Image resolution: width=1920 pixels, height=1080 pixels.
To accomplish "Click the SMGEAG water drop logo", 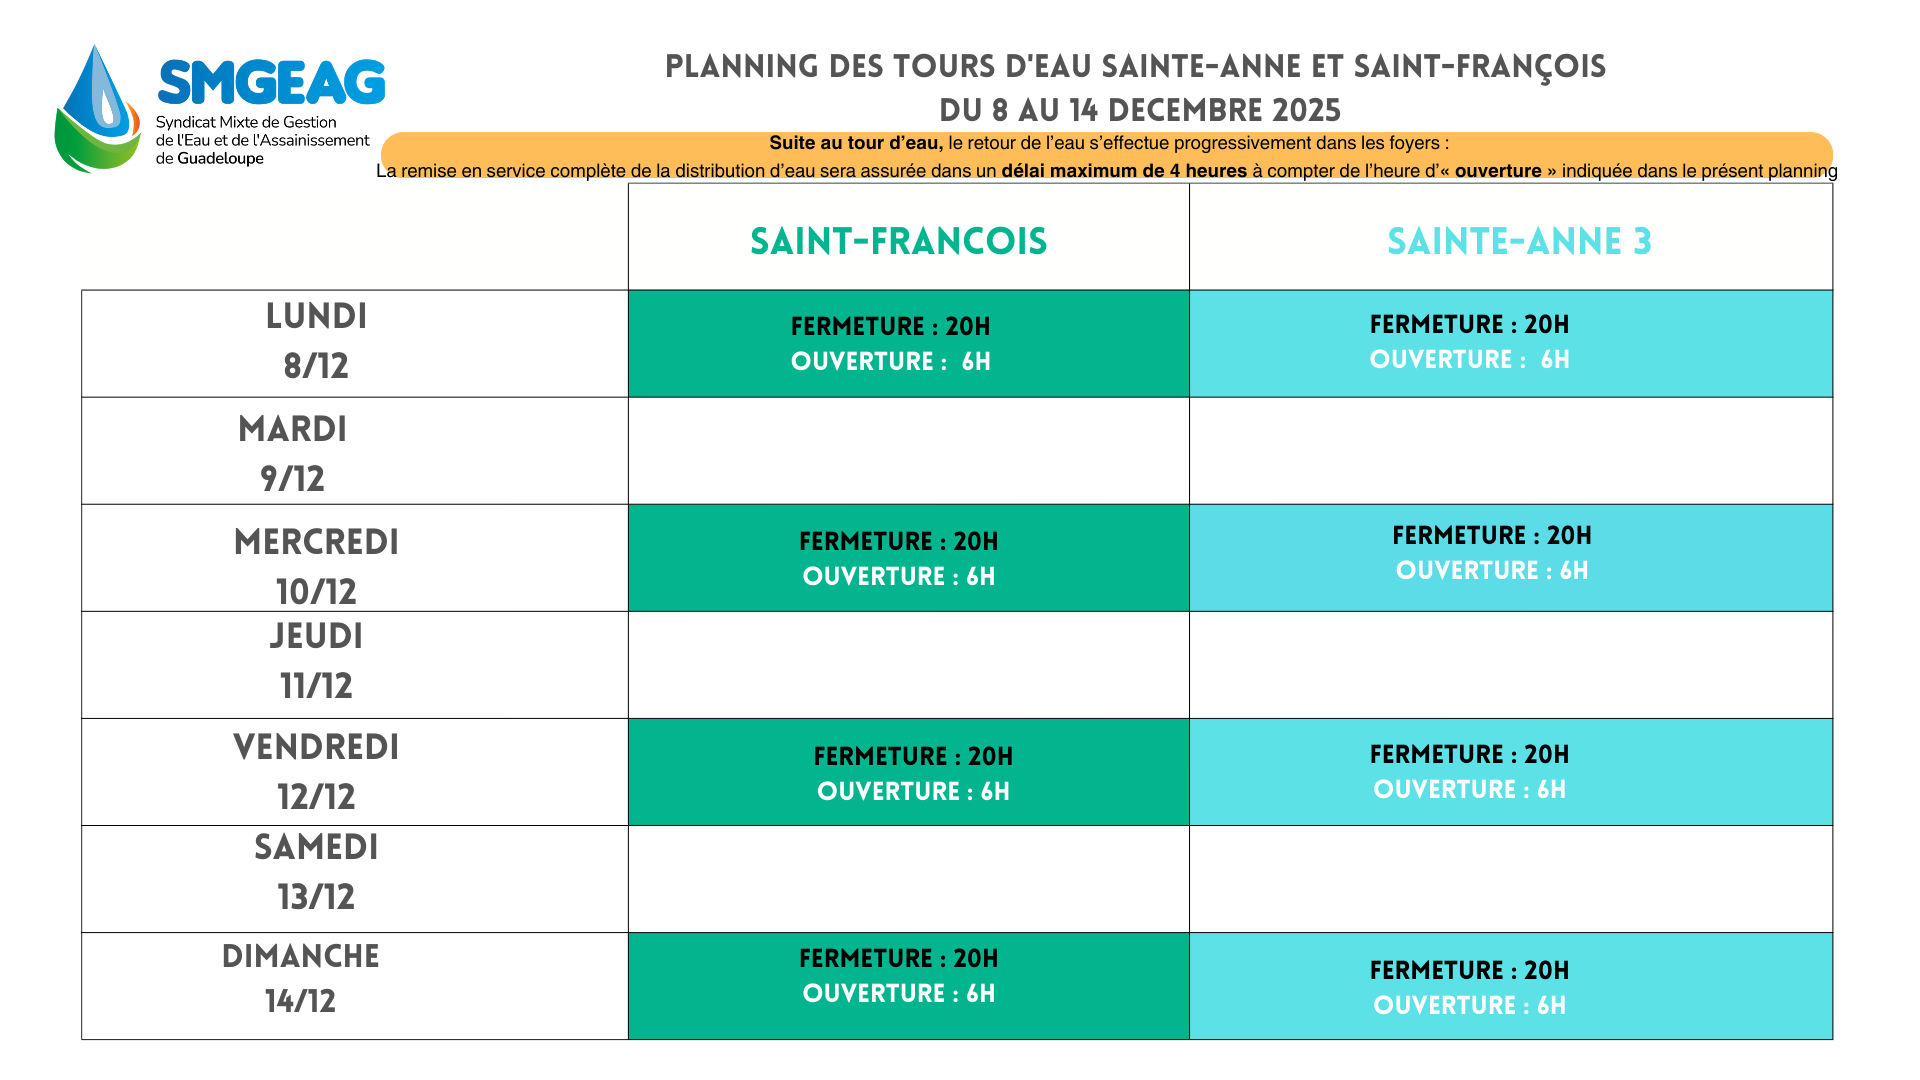I will click(98, 110).
